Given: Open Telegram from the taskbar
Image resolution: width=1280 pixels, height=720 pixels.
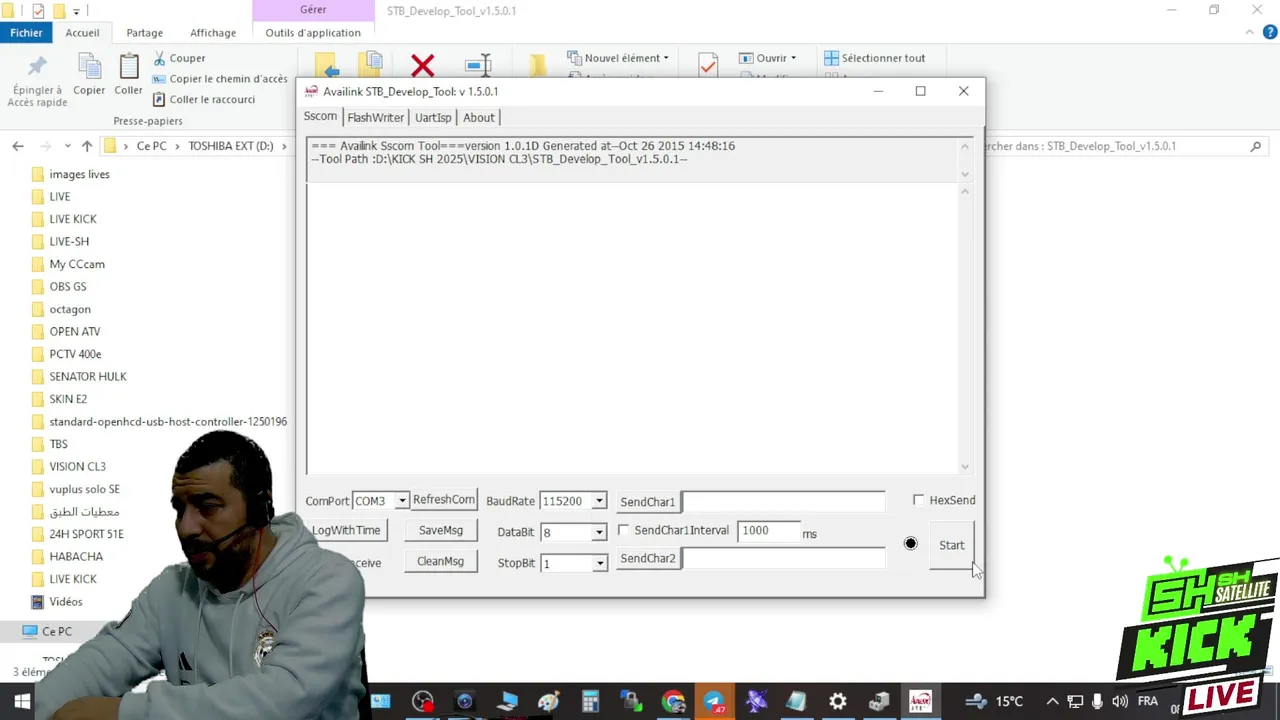Looking at the screenshot, I should tap(714, 702).
